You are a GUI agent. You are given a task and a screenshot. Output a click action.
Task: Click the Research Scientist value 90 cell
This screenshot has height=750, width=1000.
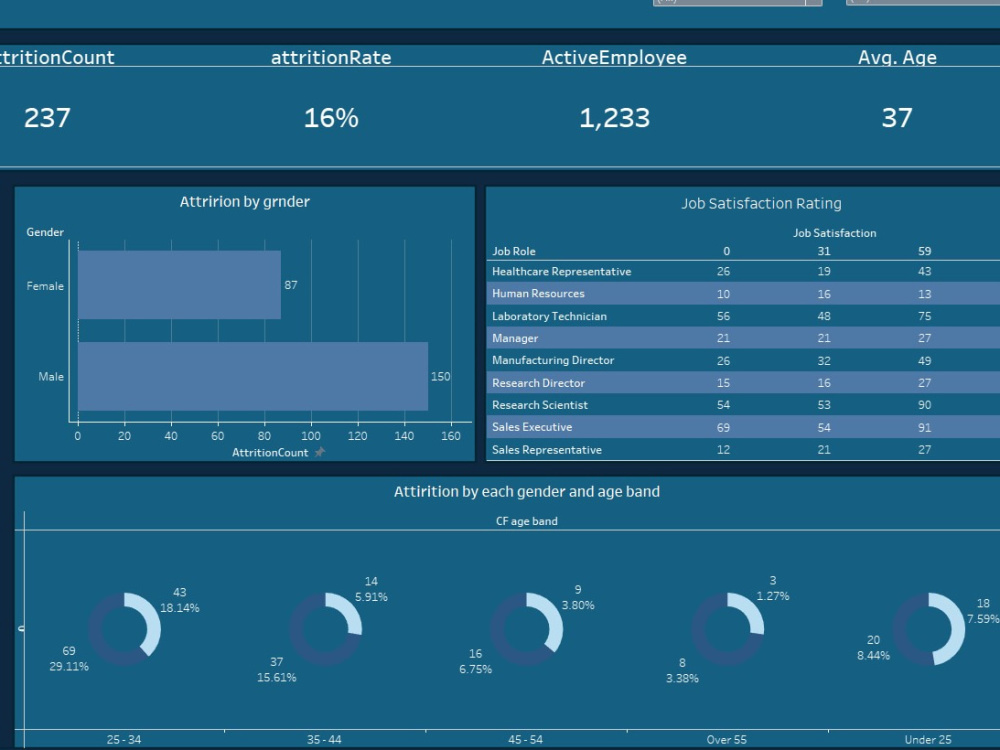coord(924,405)
